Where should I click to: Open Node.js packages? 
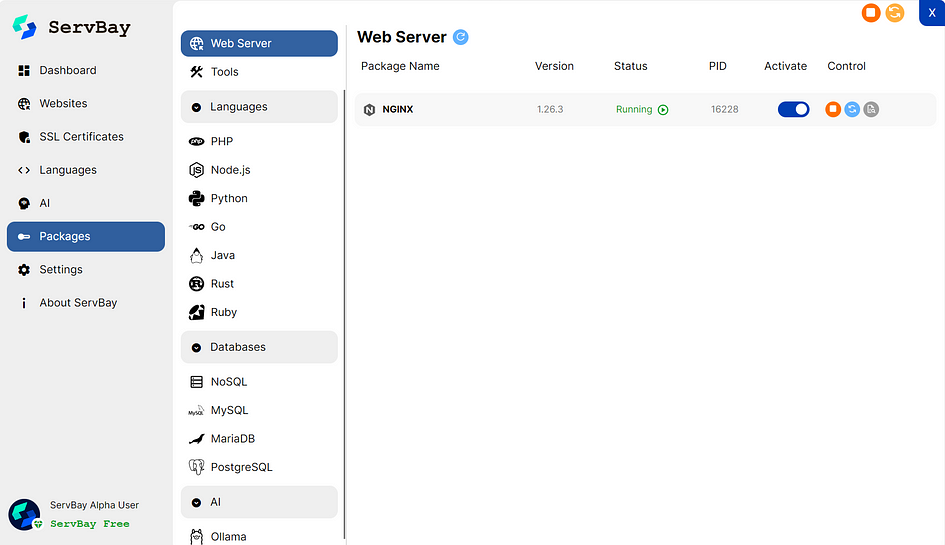click(259, 170)
